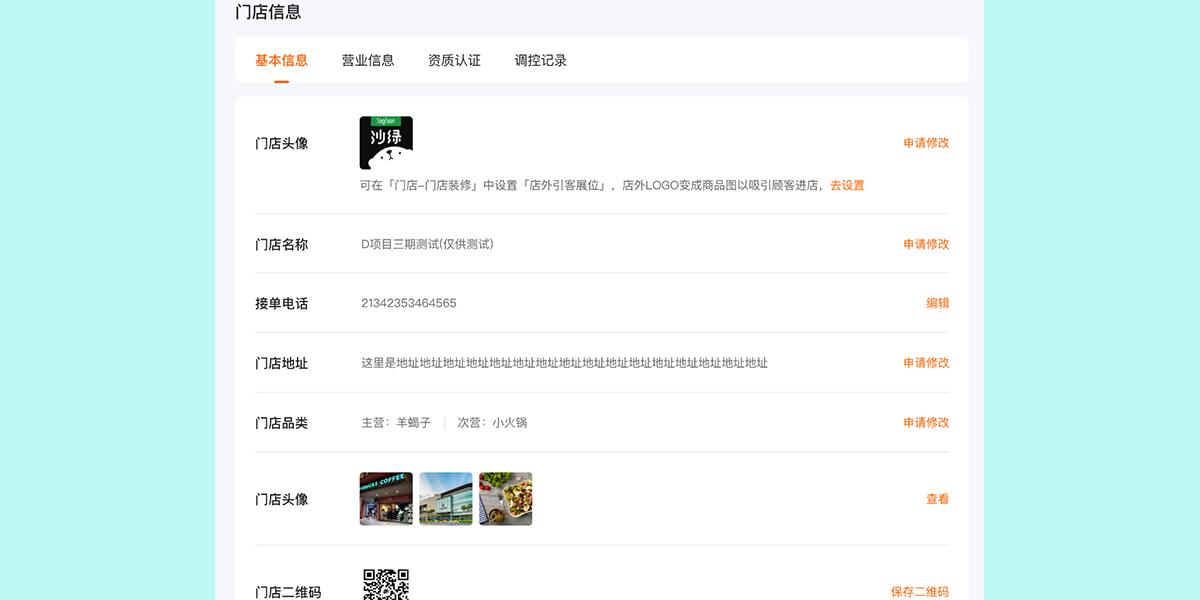Open the salad dish photo thumbnail
Viewport: 1200px width, 600px height.
pyautogui.click(x=506, y=499)
